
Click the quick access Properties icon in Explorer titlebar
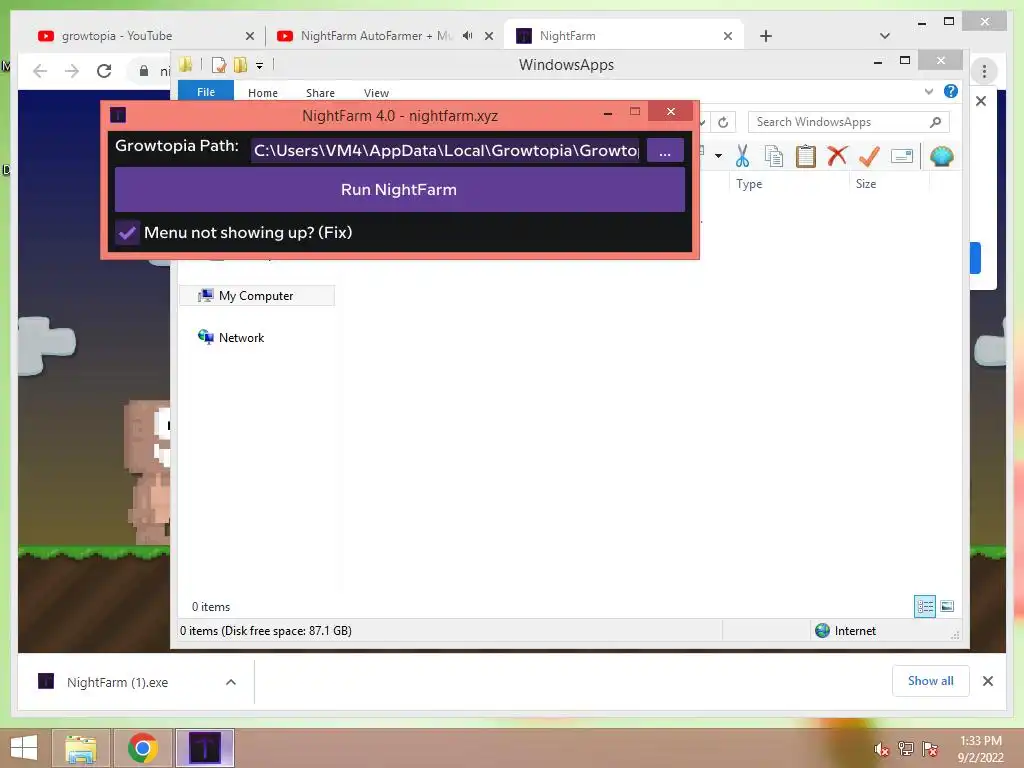[x=219, y=65]
